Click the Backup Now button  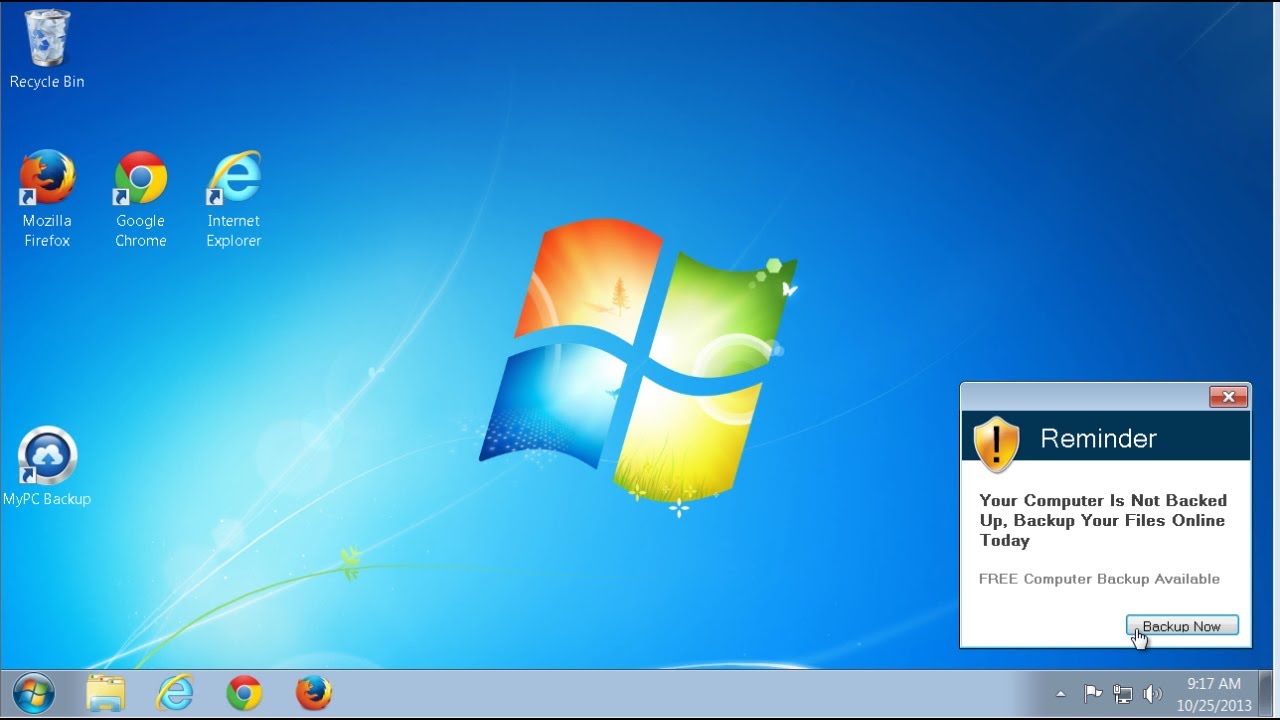click(x=1182, y=626)
